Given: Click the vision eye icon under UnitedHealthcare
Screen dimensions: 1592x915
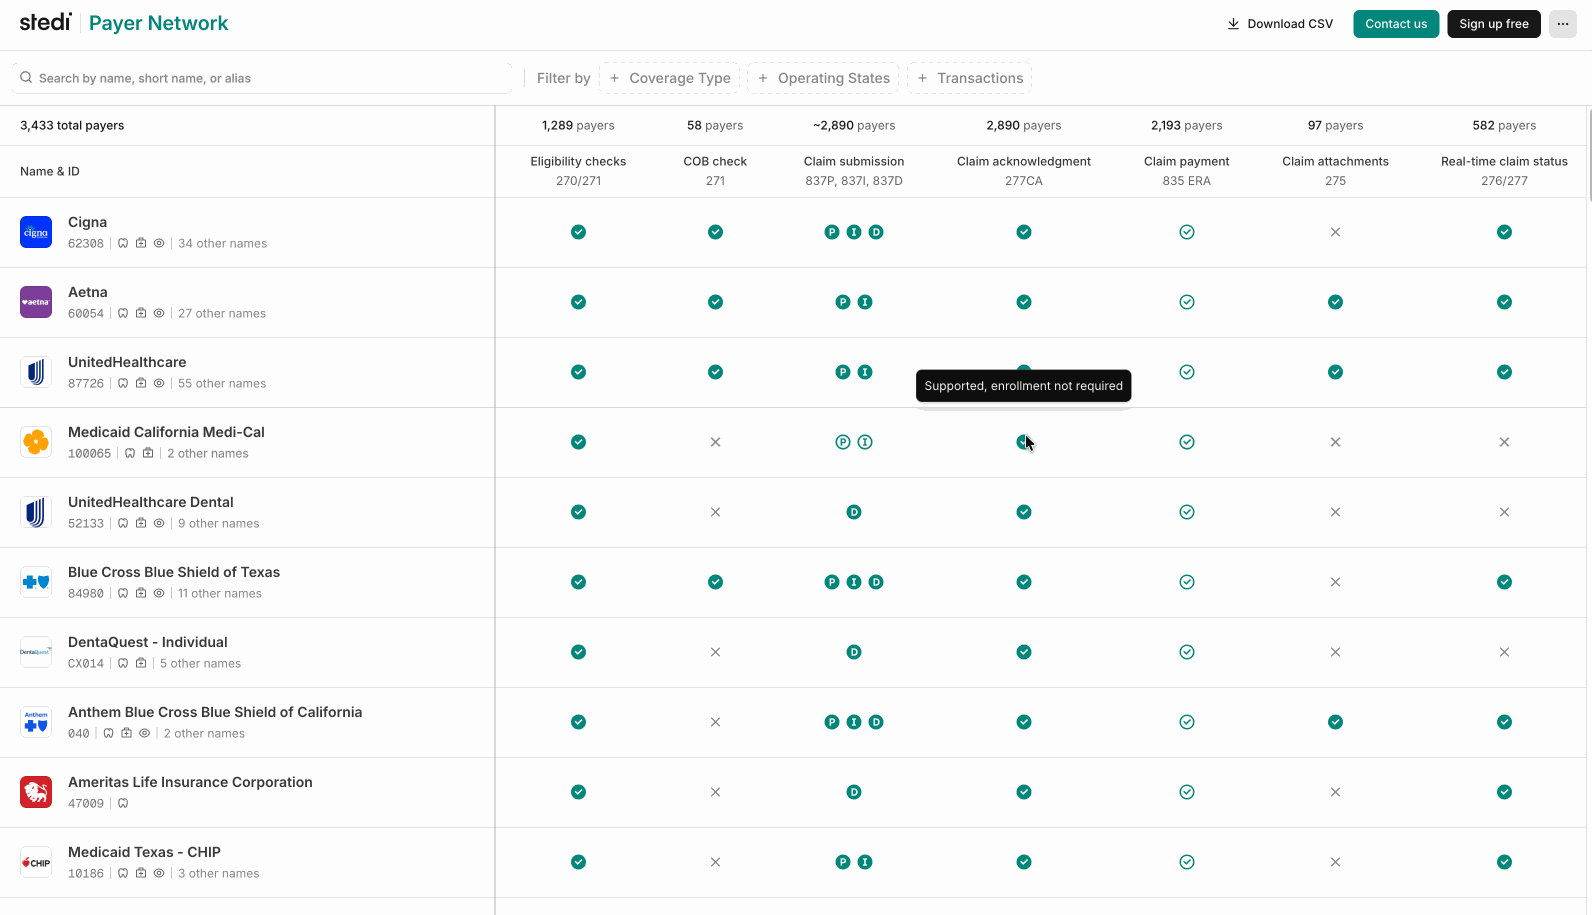Looking at the screenshot, I should [159, 383].
